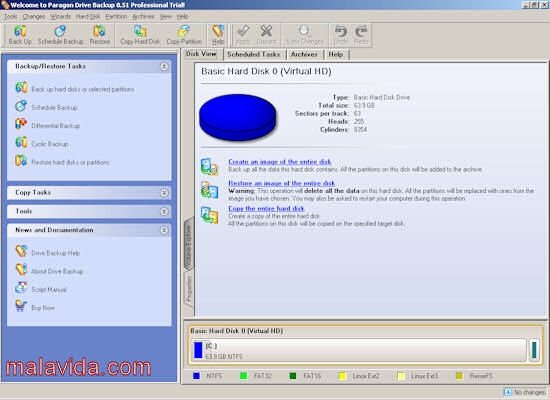550x400 pixels.
Task: Select the C: 63.9 GB NTFS partition bar
Action: point(358,350)
